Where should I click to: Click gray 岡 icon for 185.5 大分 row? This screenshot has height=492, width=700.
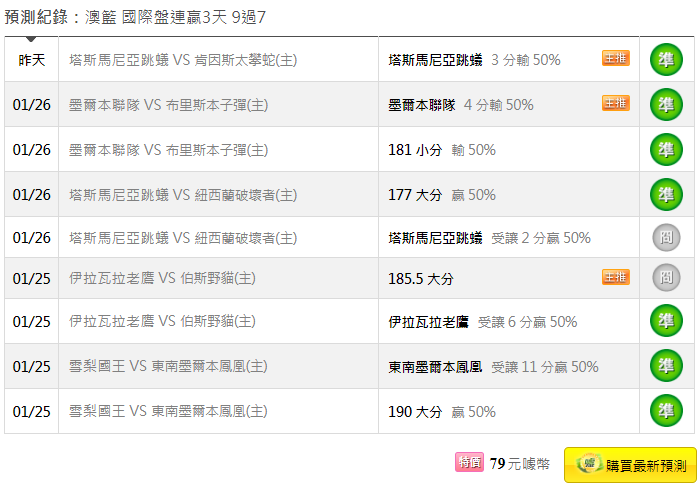click(x=666, y=278)
